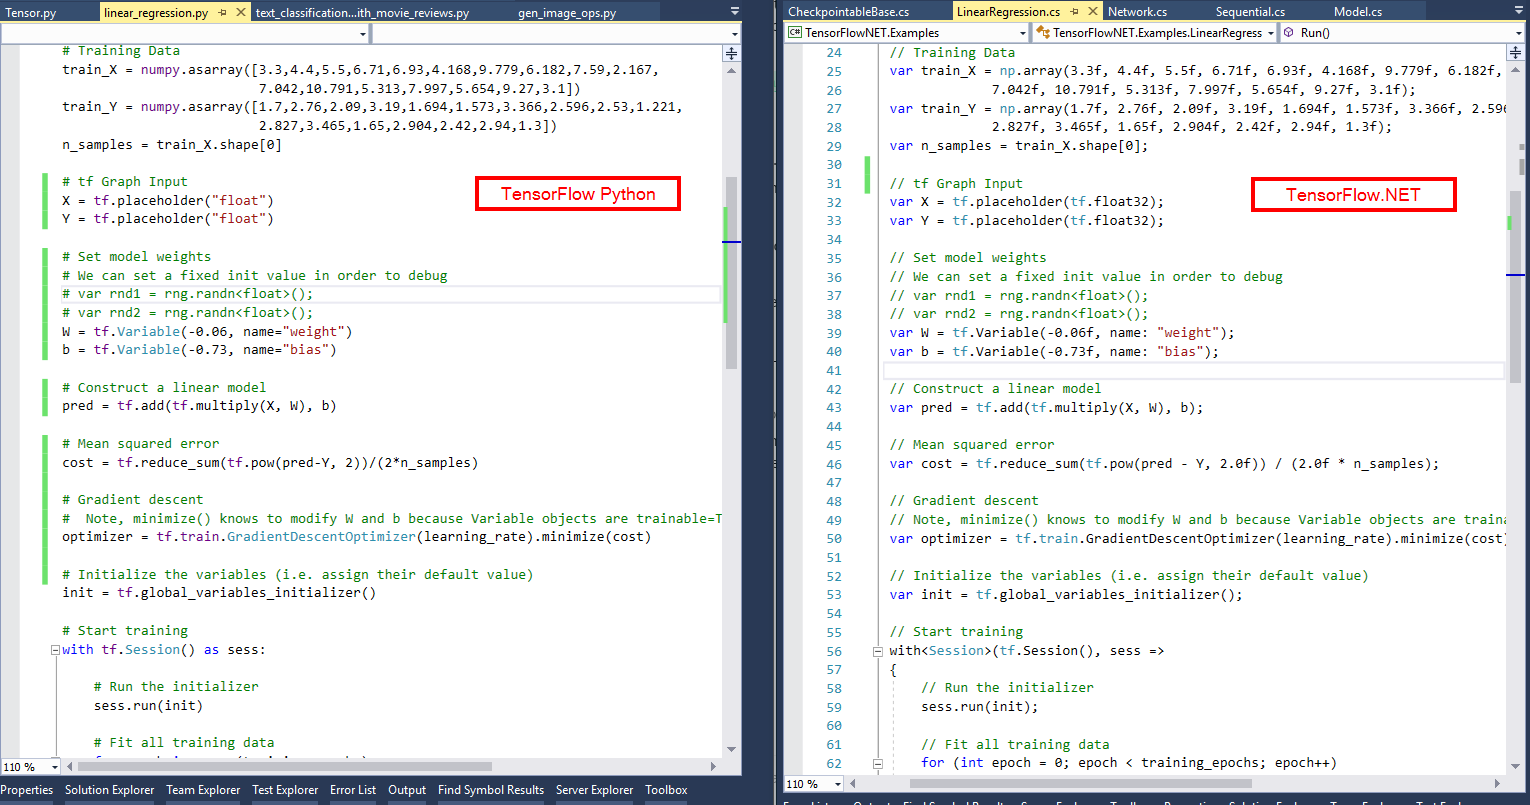The width and height of the screenshot is (1530, 805).
Task: Collapse the with<Session> block at line 56
Action: (x=877, y=650)
